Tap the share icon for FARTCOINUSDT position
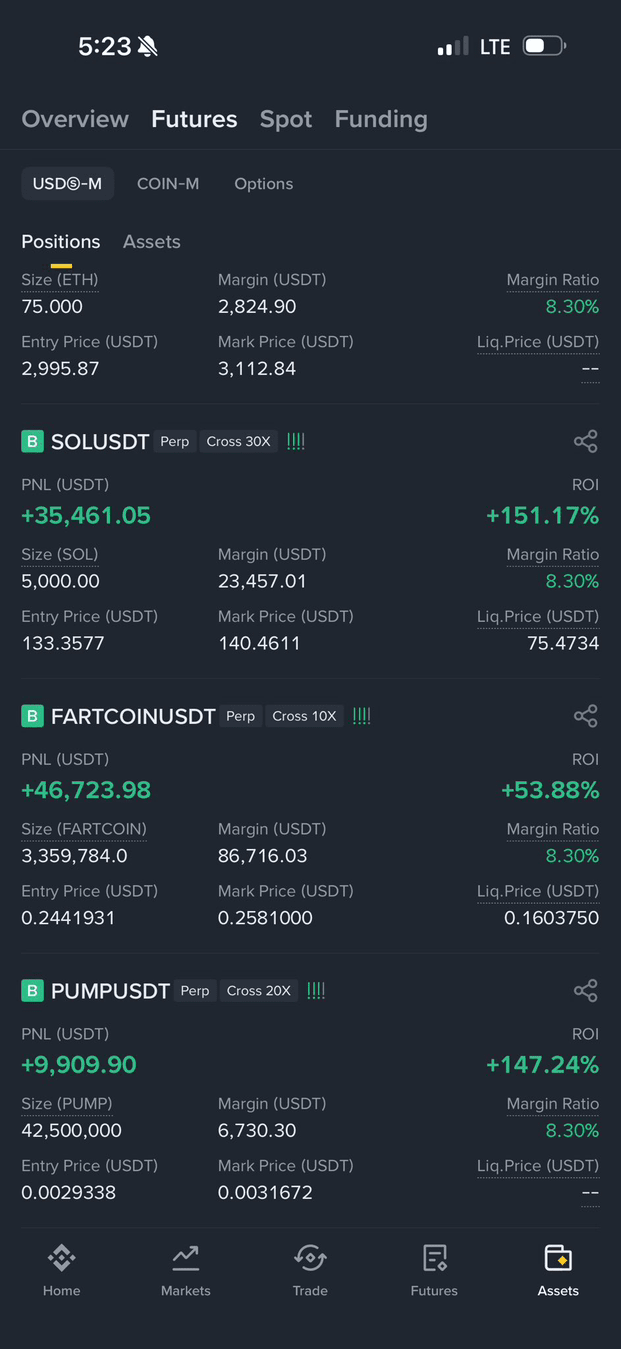 pos(585,716)
